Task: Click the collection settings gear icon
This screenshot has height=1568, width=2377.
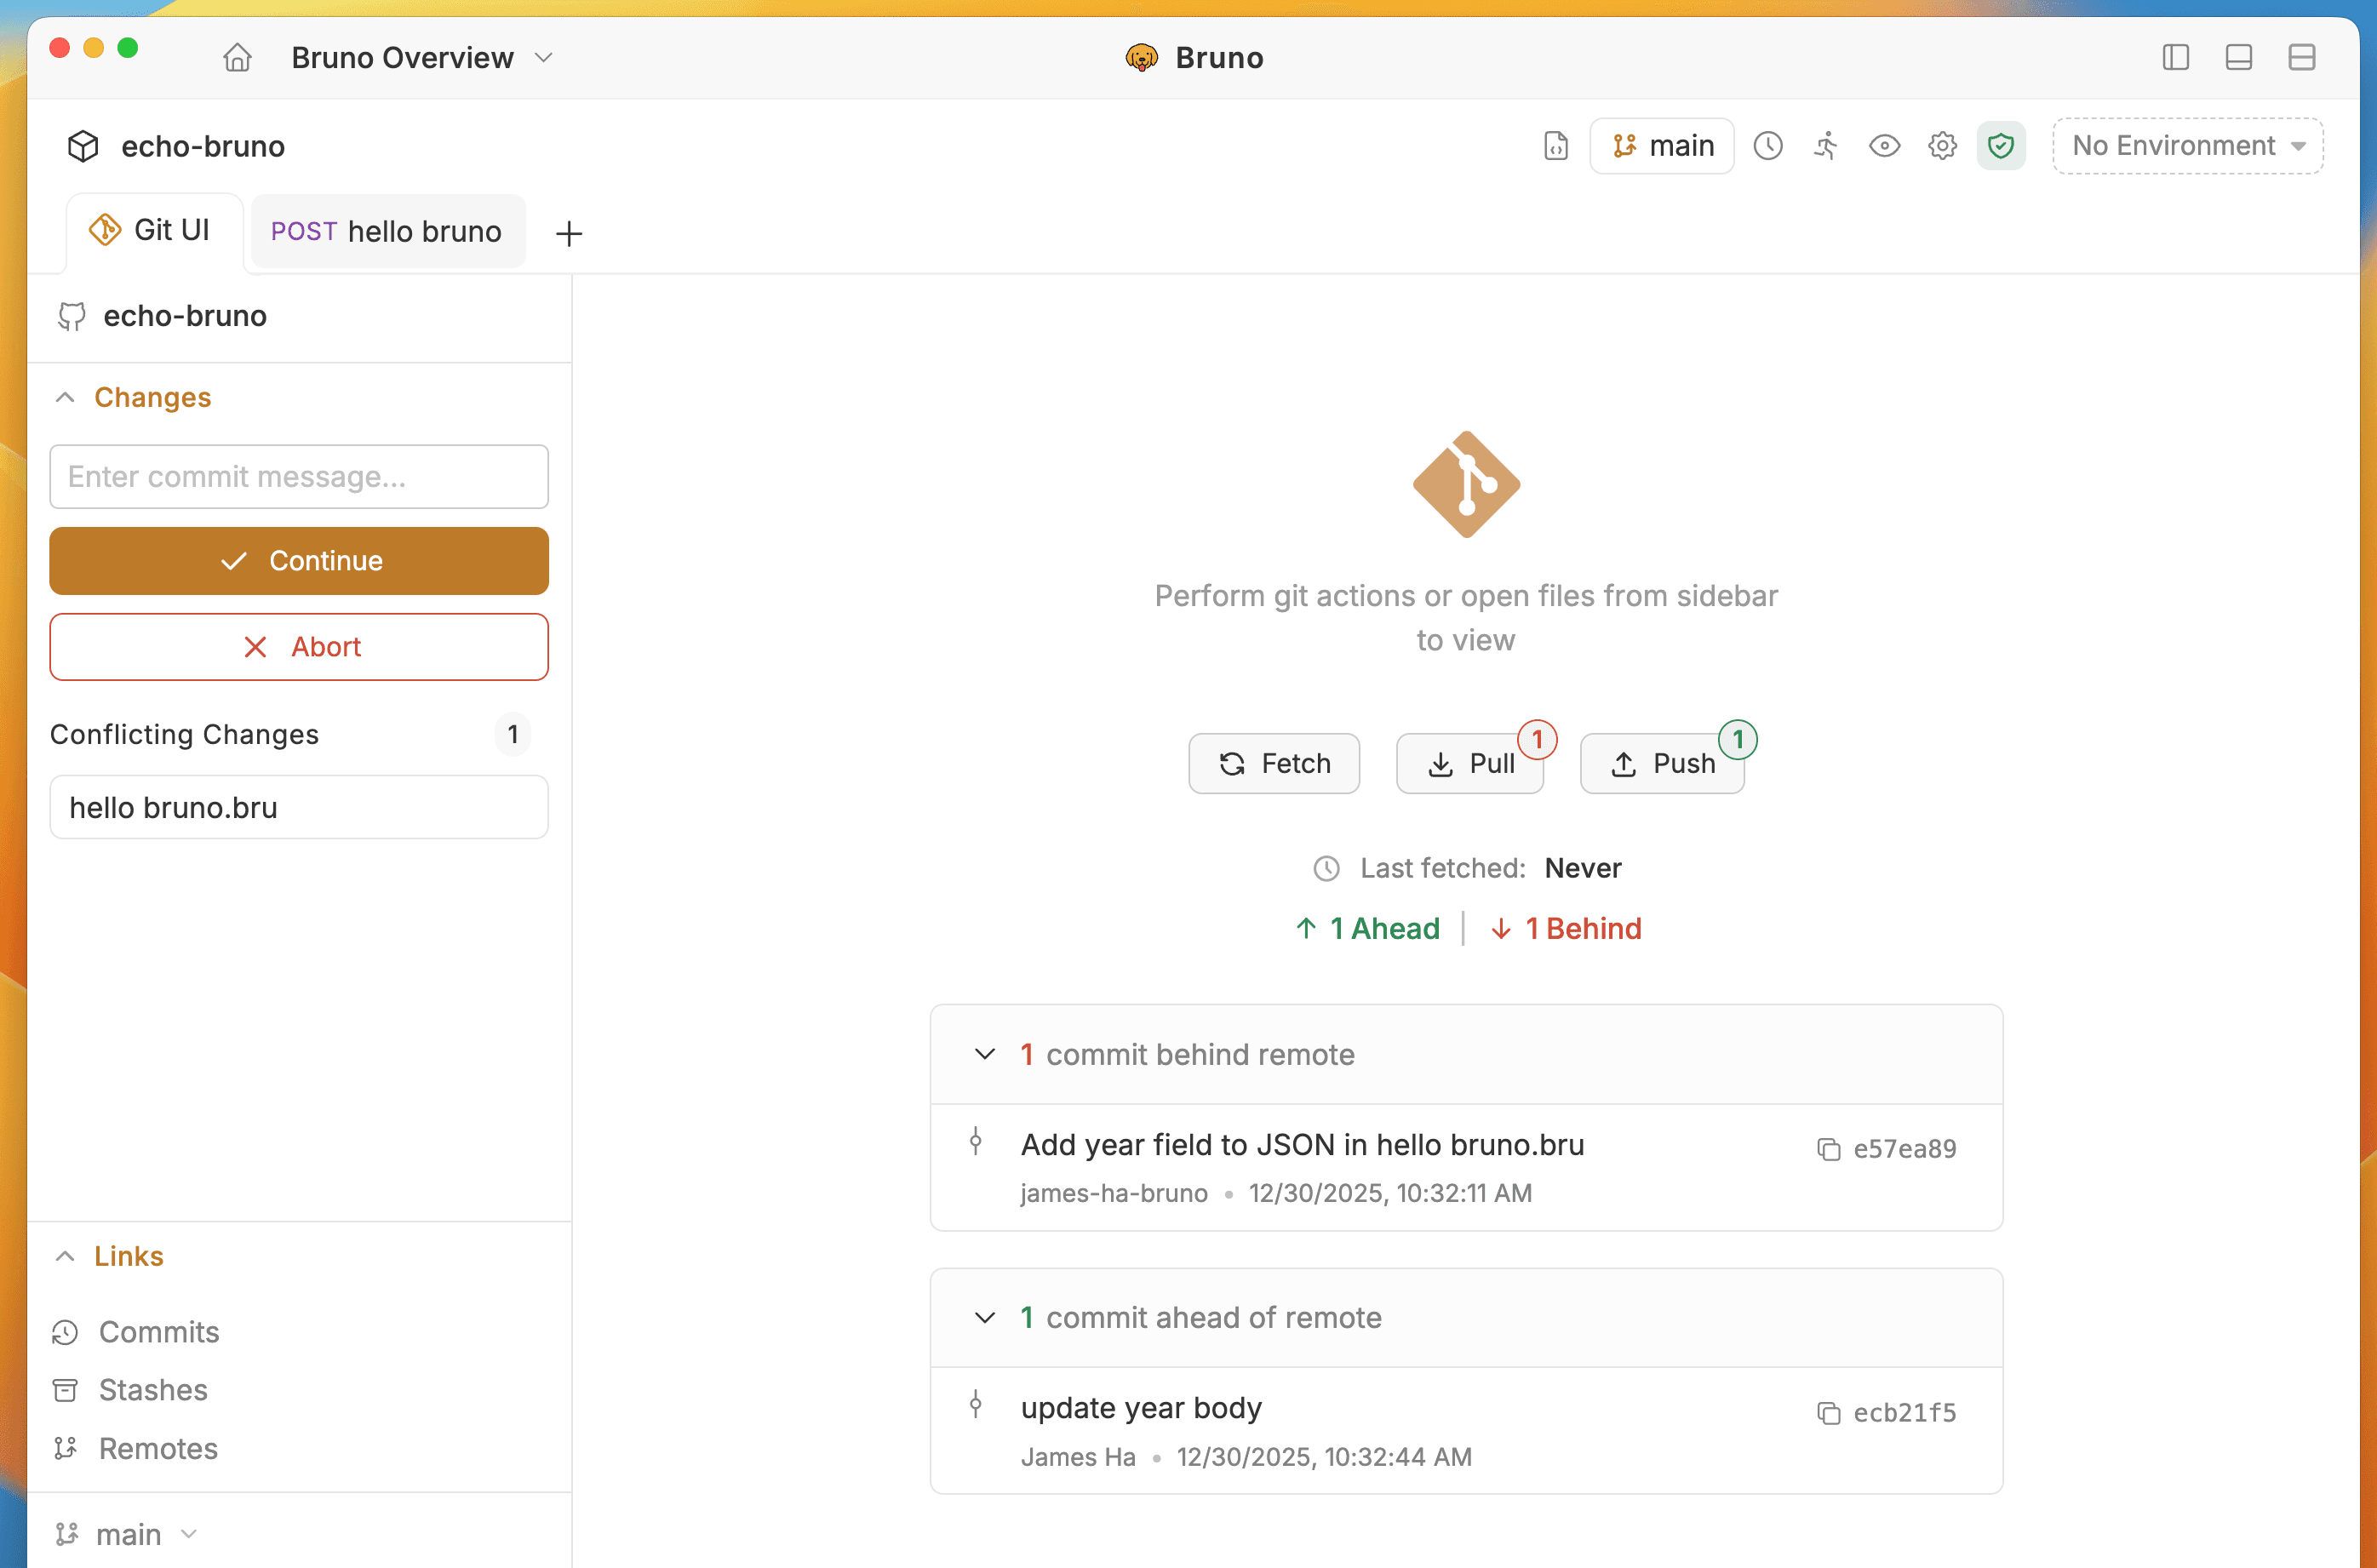Action: (1942, 146)
